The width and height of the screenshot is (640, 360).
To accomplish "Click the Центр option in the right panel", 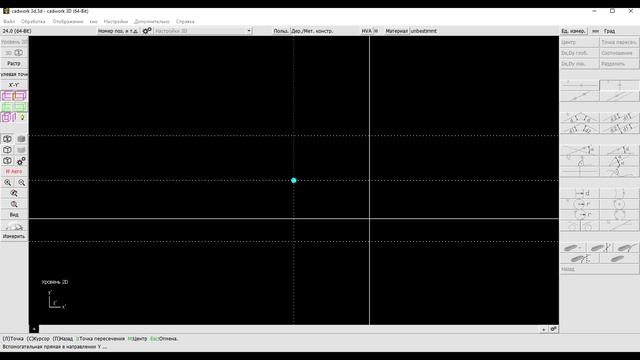I will (x=580, y=42).
